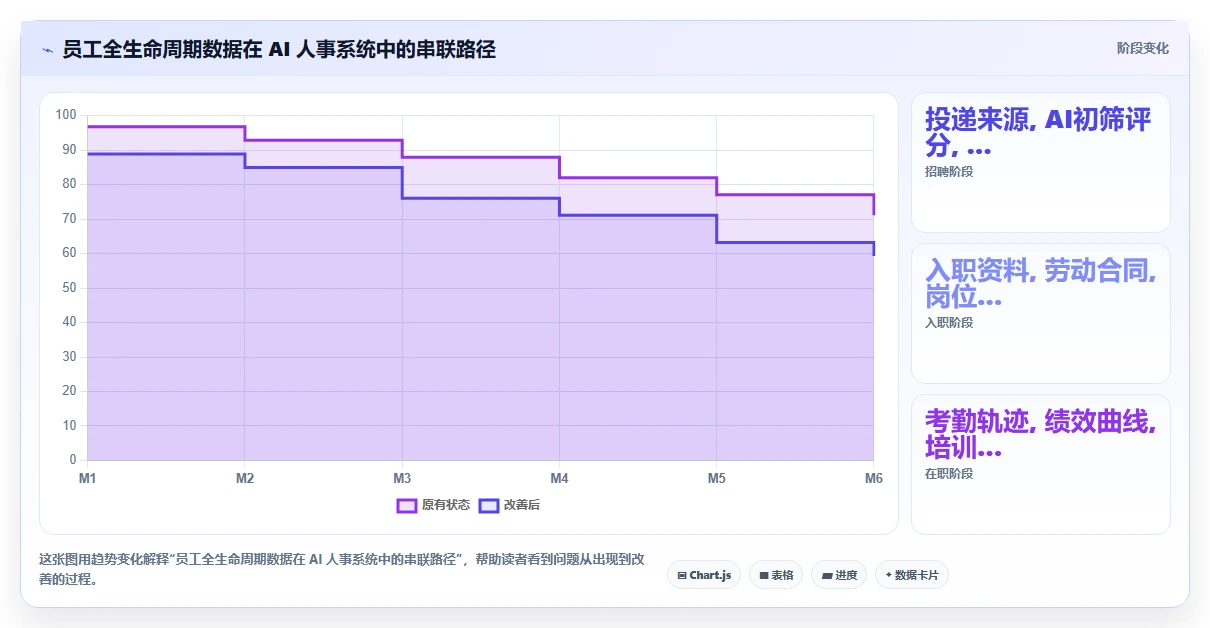
Task: Toggle the 原有状态 legend series
Action: coord(433,505)
